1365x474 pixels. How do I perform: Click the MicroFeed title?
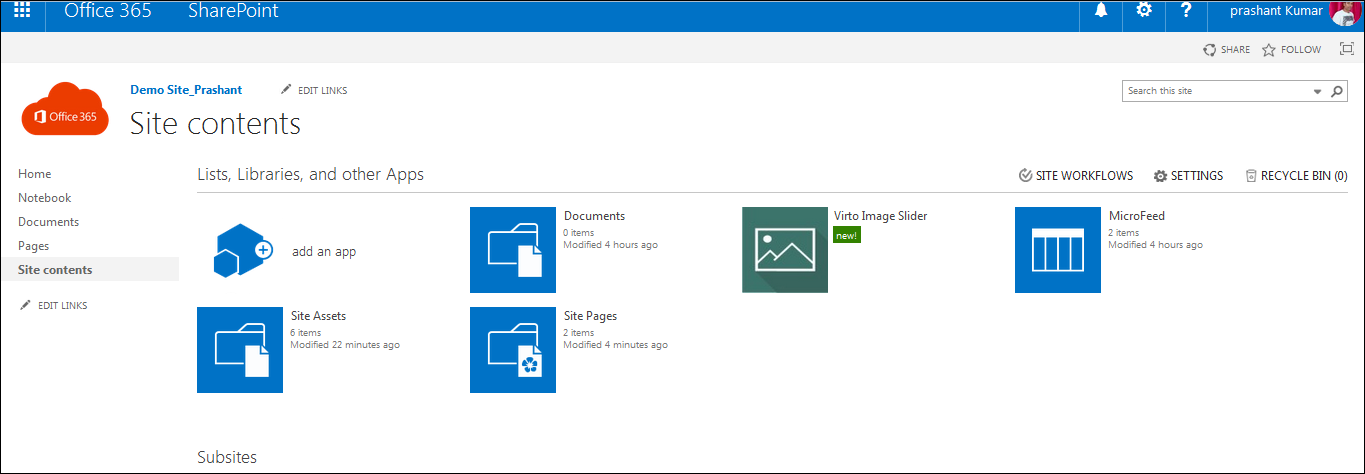(x=1137, y=216)
